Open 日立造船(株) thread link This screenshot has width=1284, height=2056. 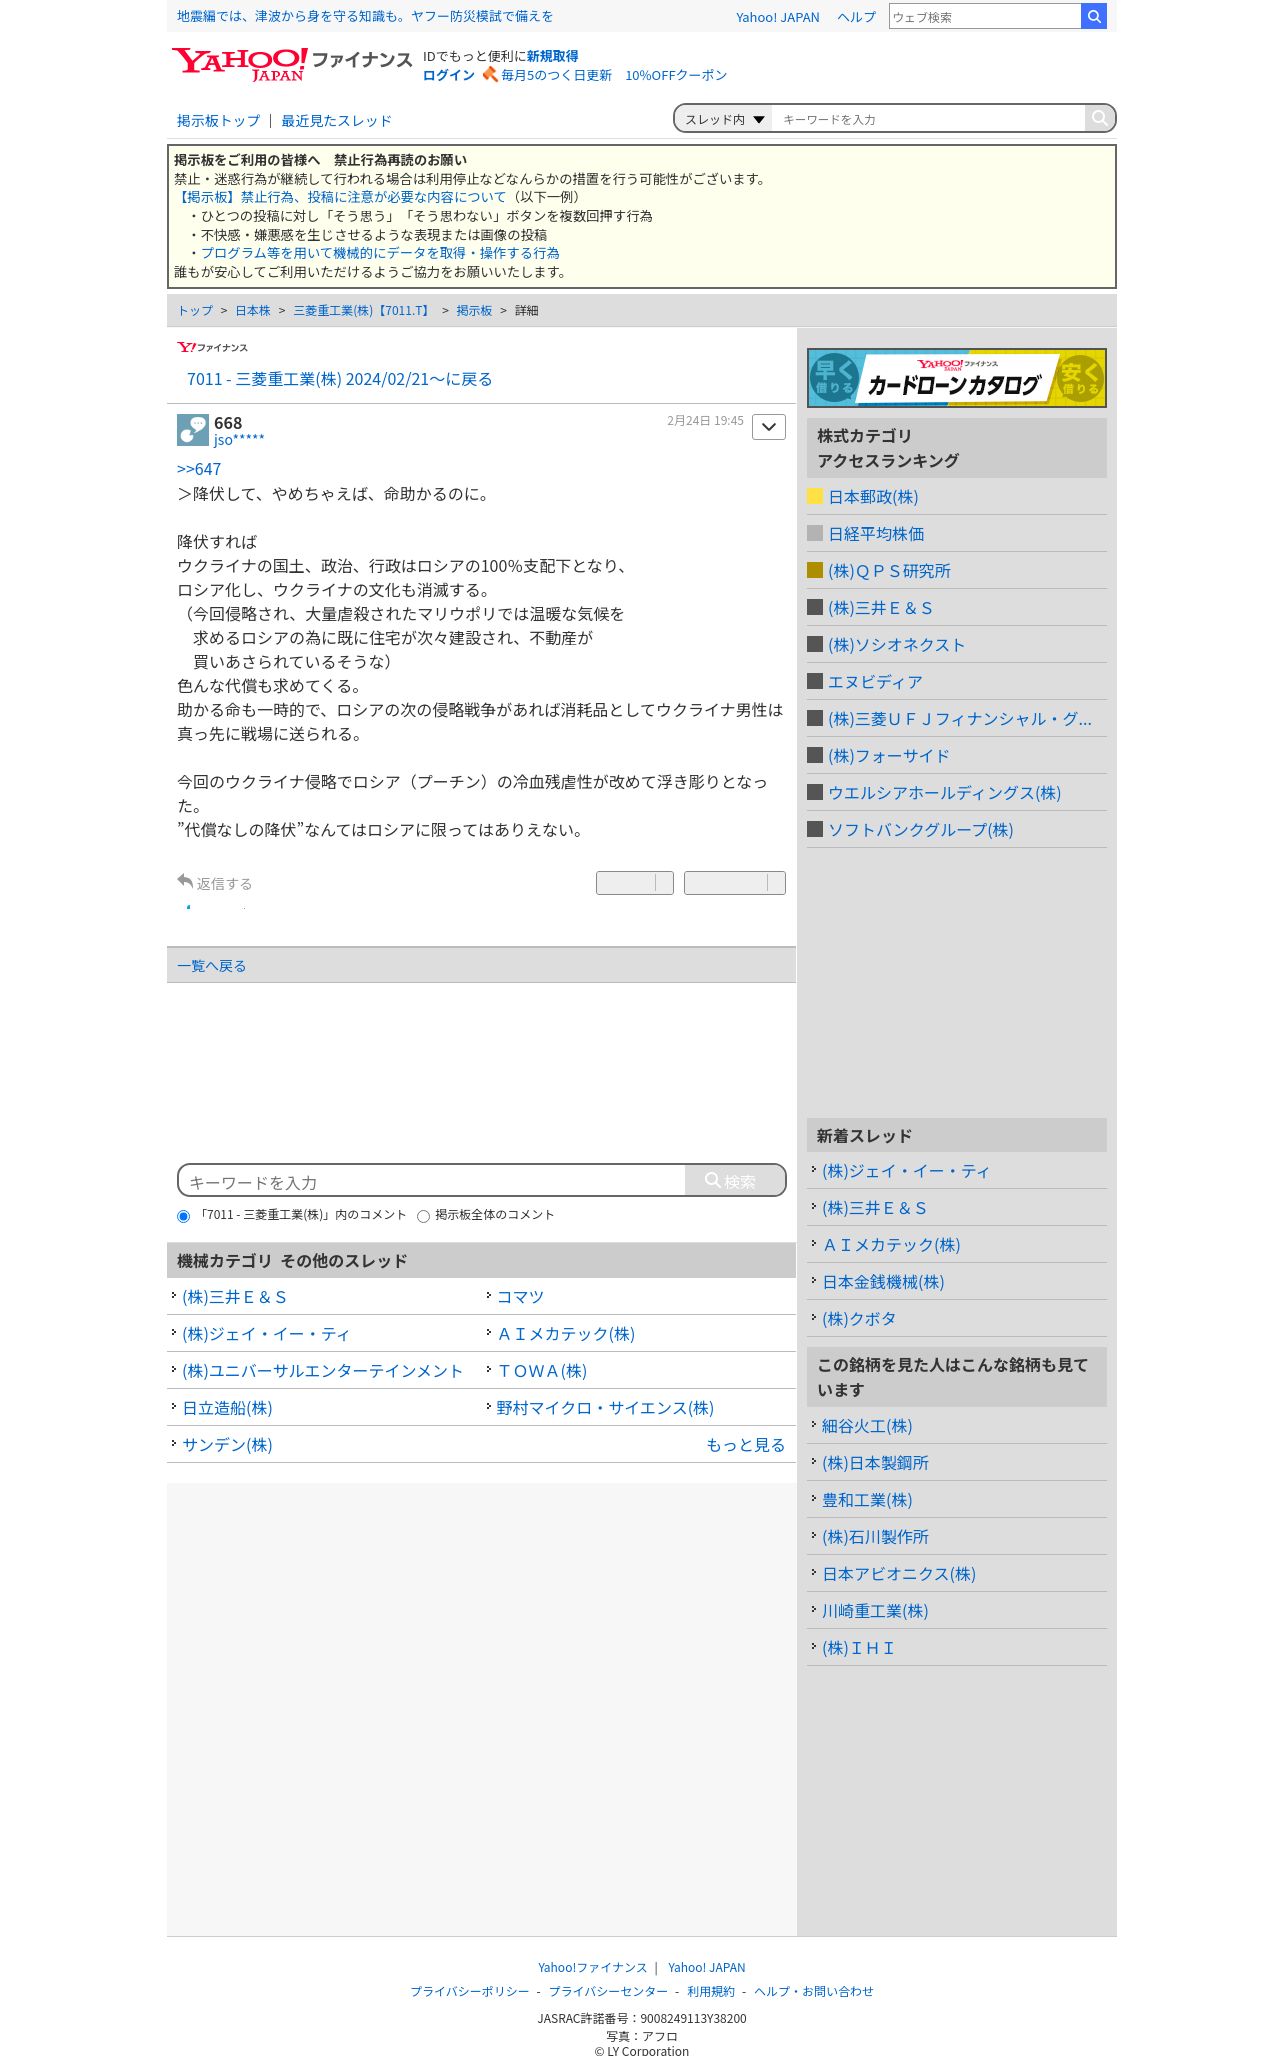(227, 1408)
